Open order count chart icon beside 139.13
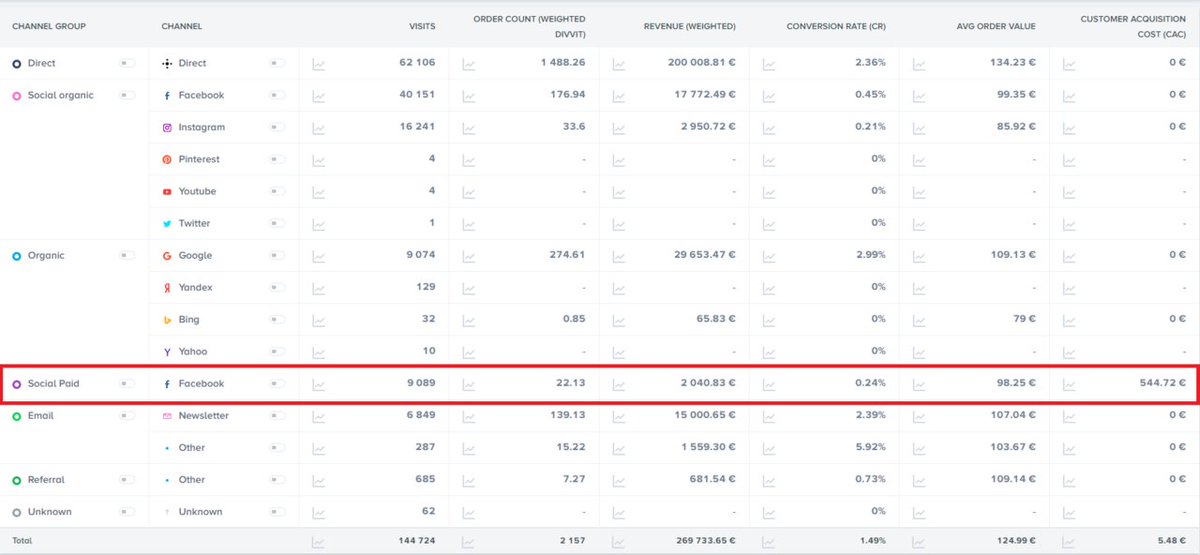 click(469, 416)
